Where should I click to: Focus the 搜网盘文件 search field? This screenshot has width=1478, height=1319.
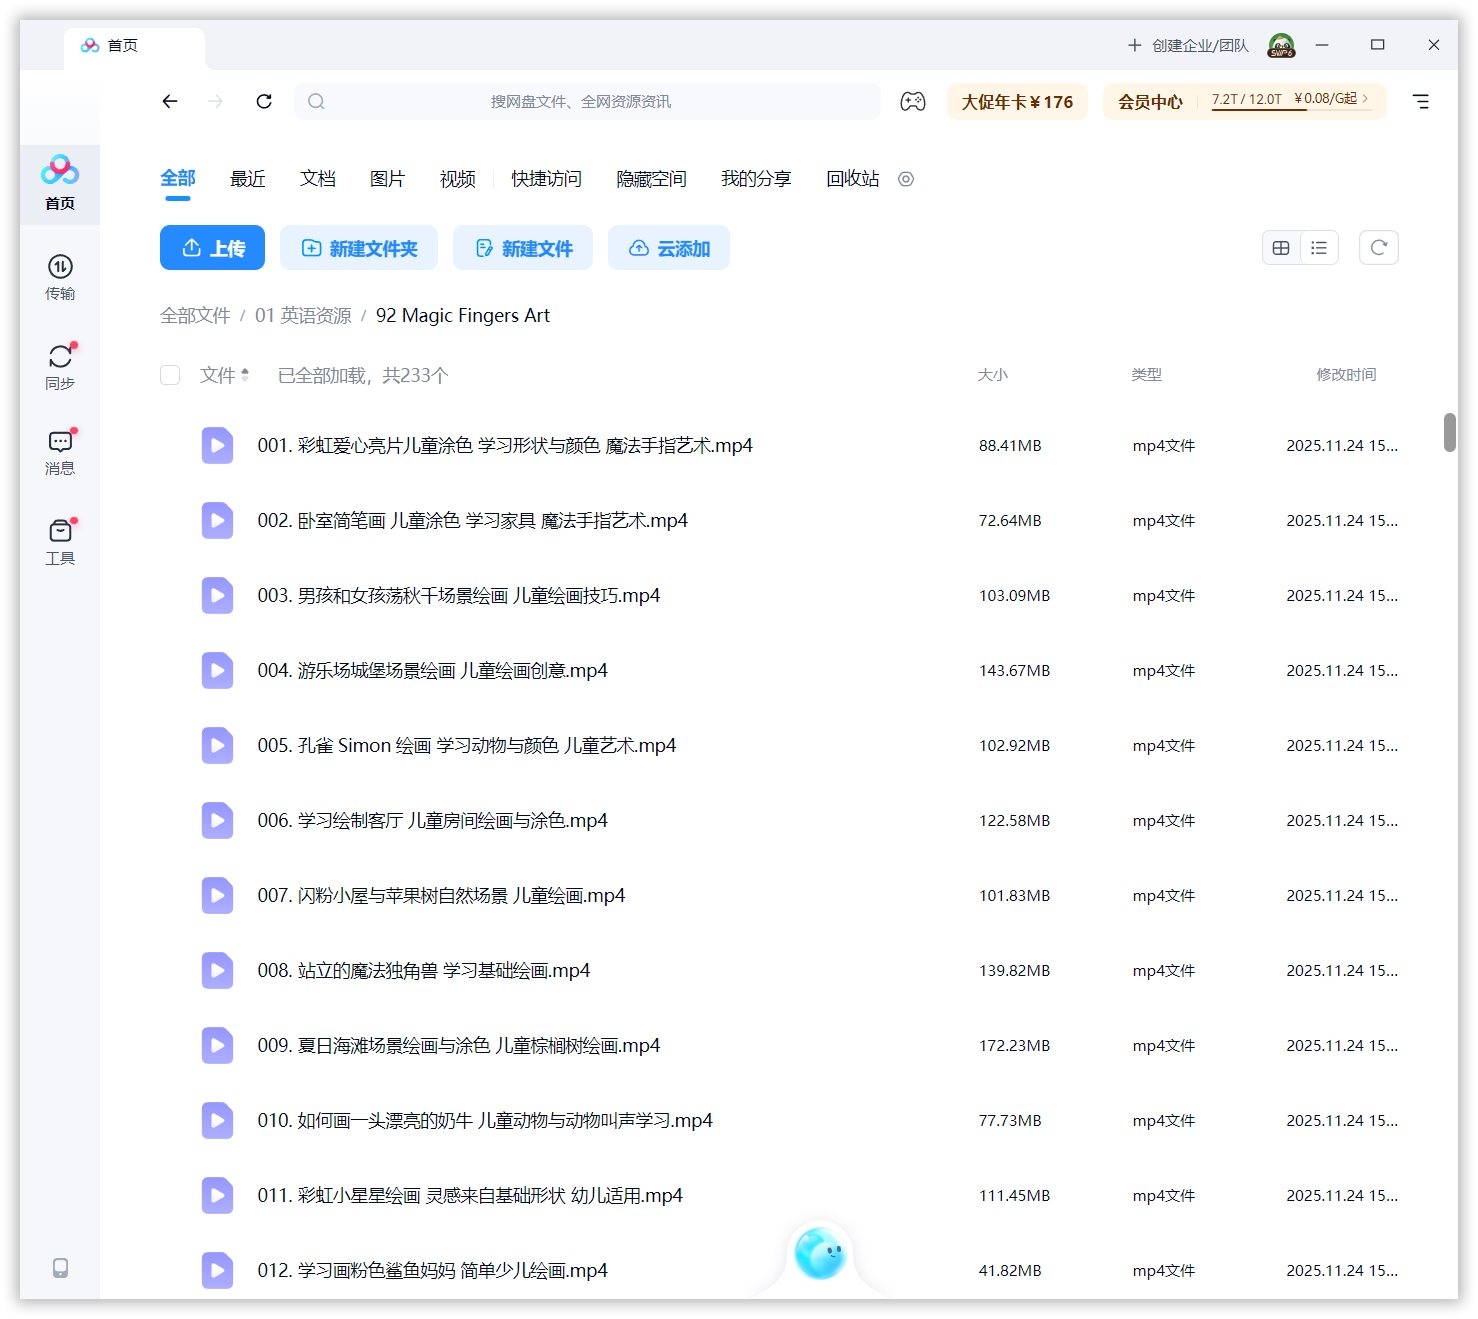[588, 102]
